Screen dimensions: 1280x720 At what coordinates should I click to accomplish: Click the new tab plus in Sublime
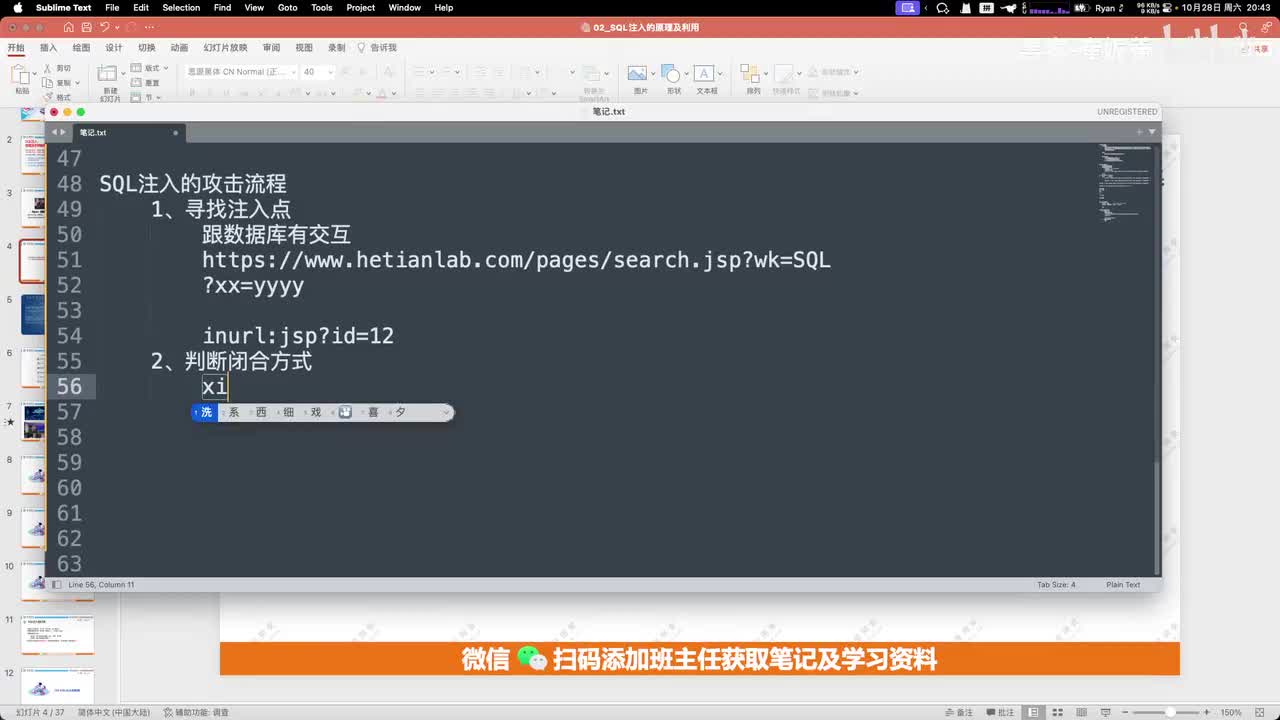(x=1139, y=132)
